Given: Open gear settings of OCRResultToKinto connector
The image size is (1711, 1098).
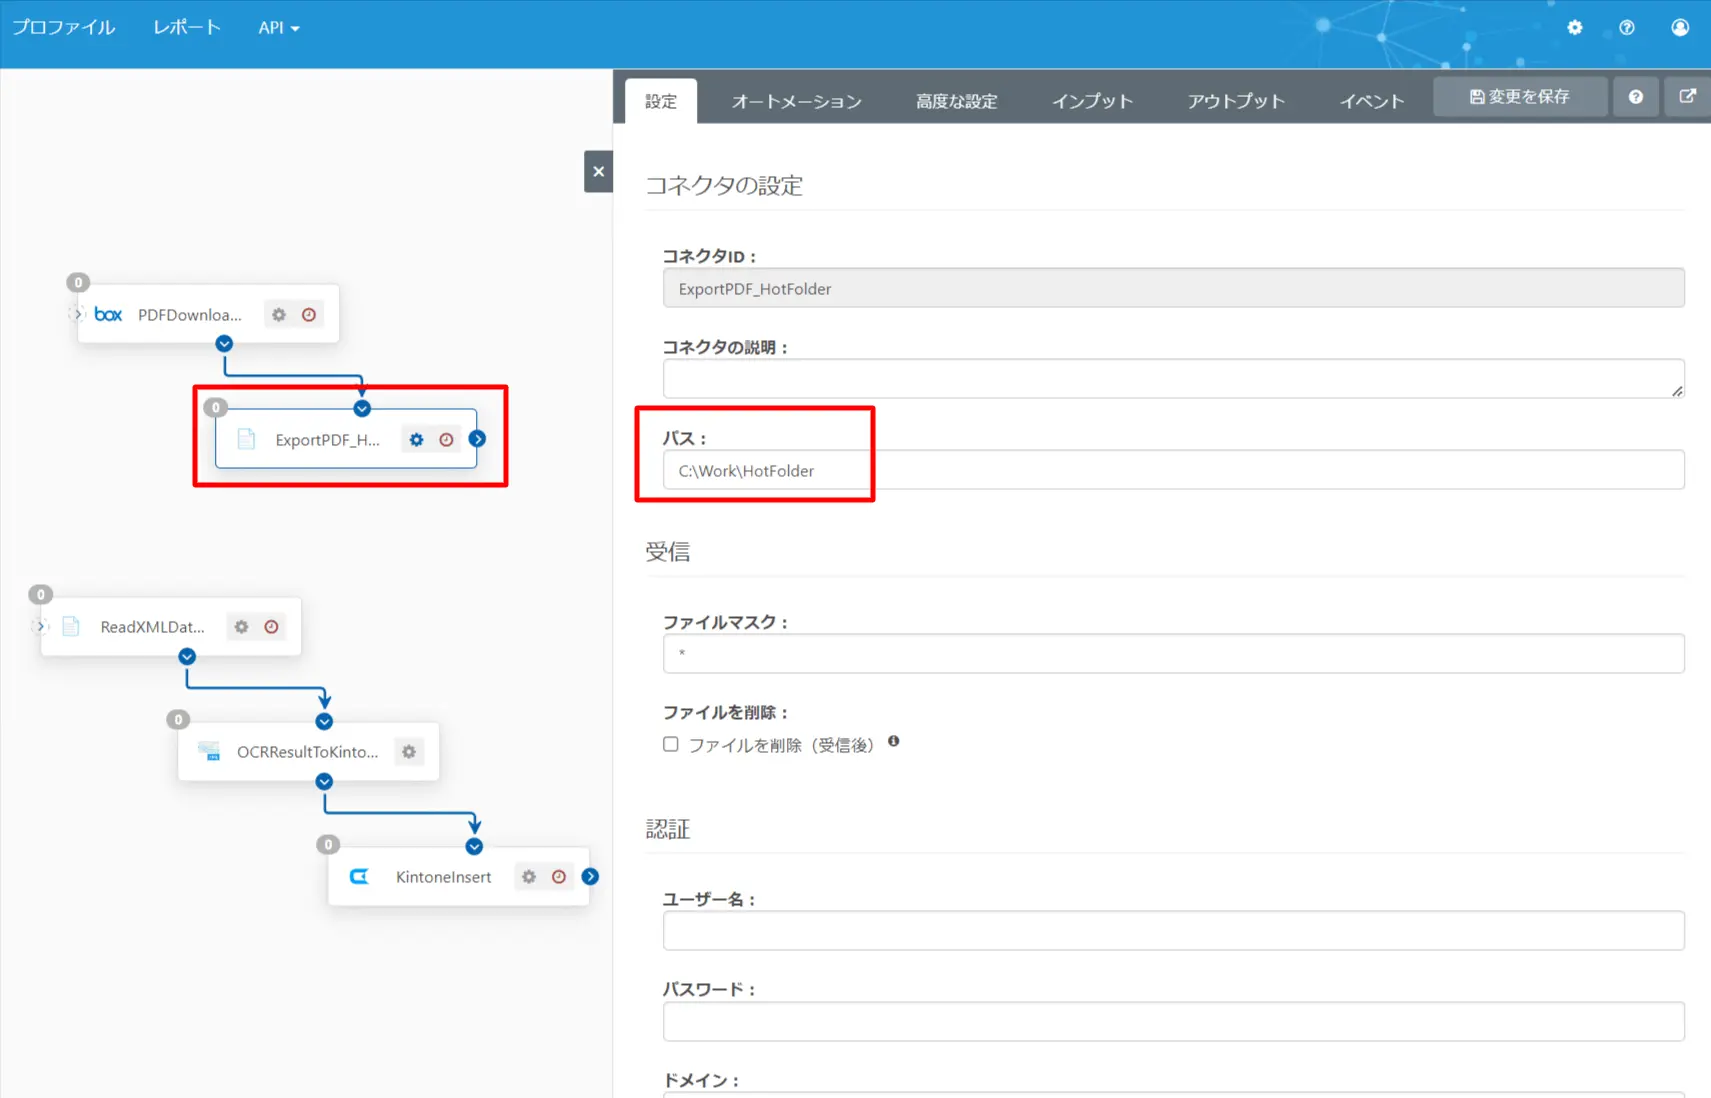Looking at the screenshot, I should [x=409, y=752].
